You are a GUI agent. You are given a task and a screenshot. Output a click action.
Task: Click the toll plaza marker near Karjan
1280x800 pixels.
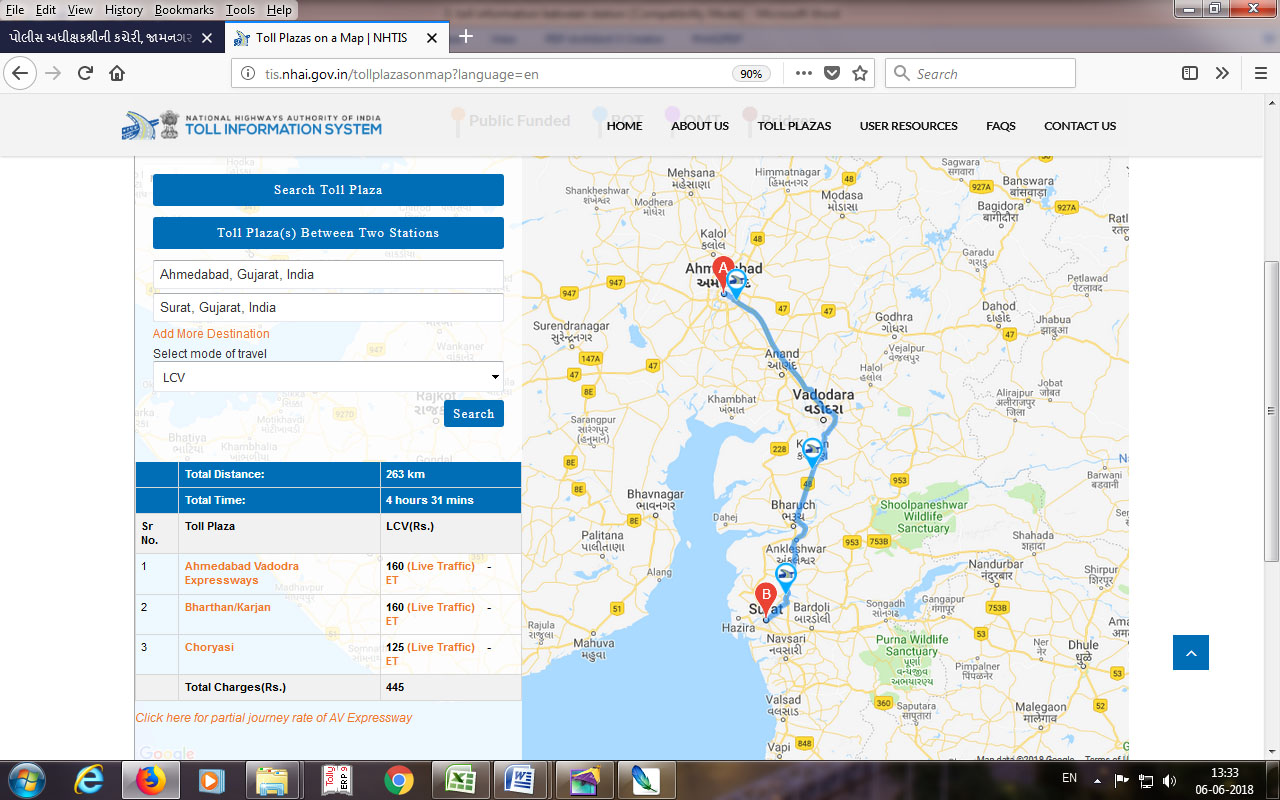tap(813, 451)
